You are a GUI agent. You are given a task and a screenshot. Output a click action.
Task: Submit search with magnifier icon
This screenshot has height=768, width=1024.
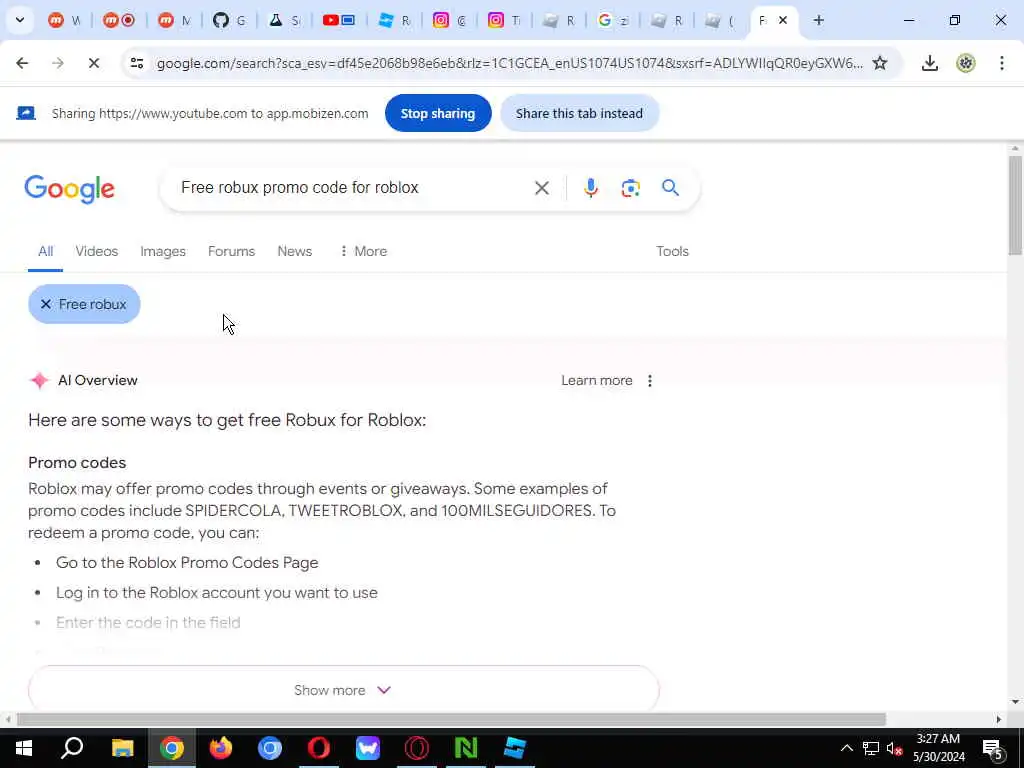tap(670, 188)
